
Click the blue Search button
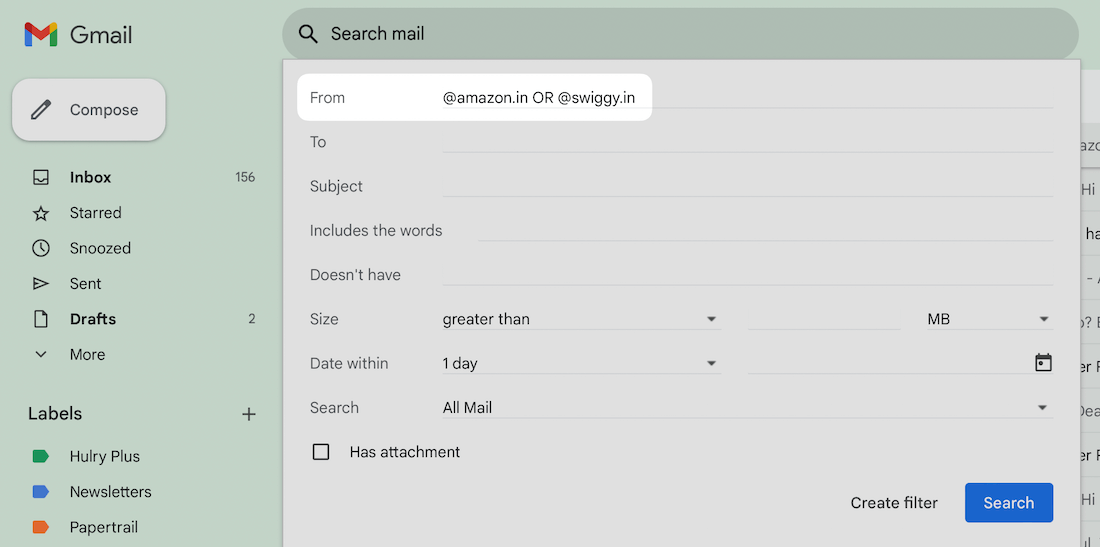[x=1008, y=503]
